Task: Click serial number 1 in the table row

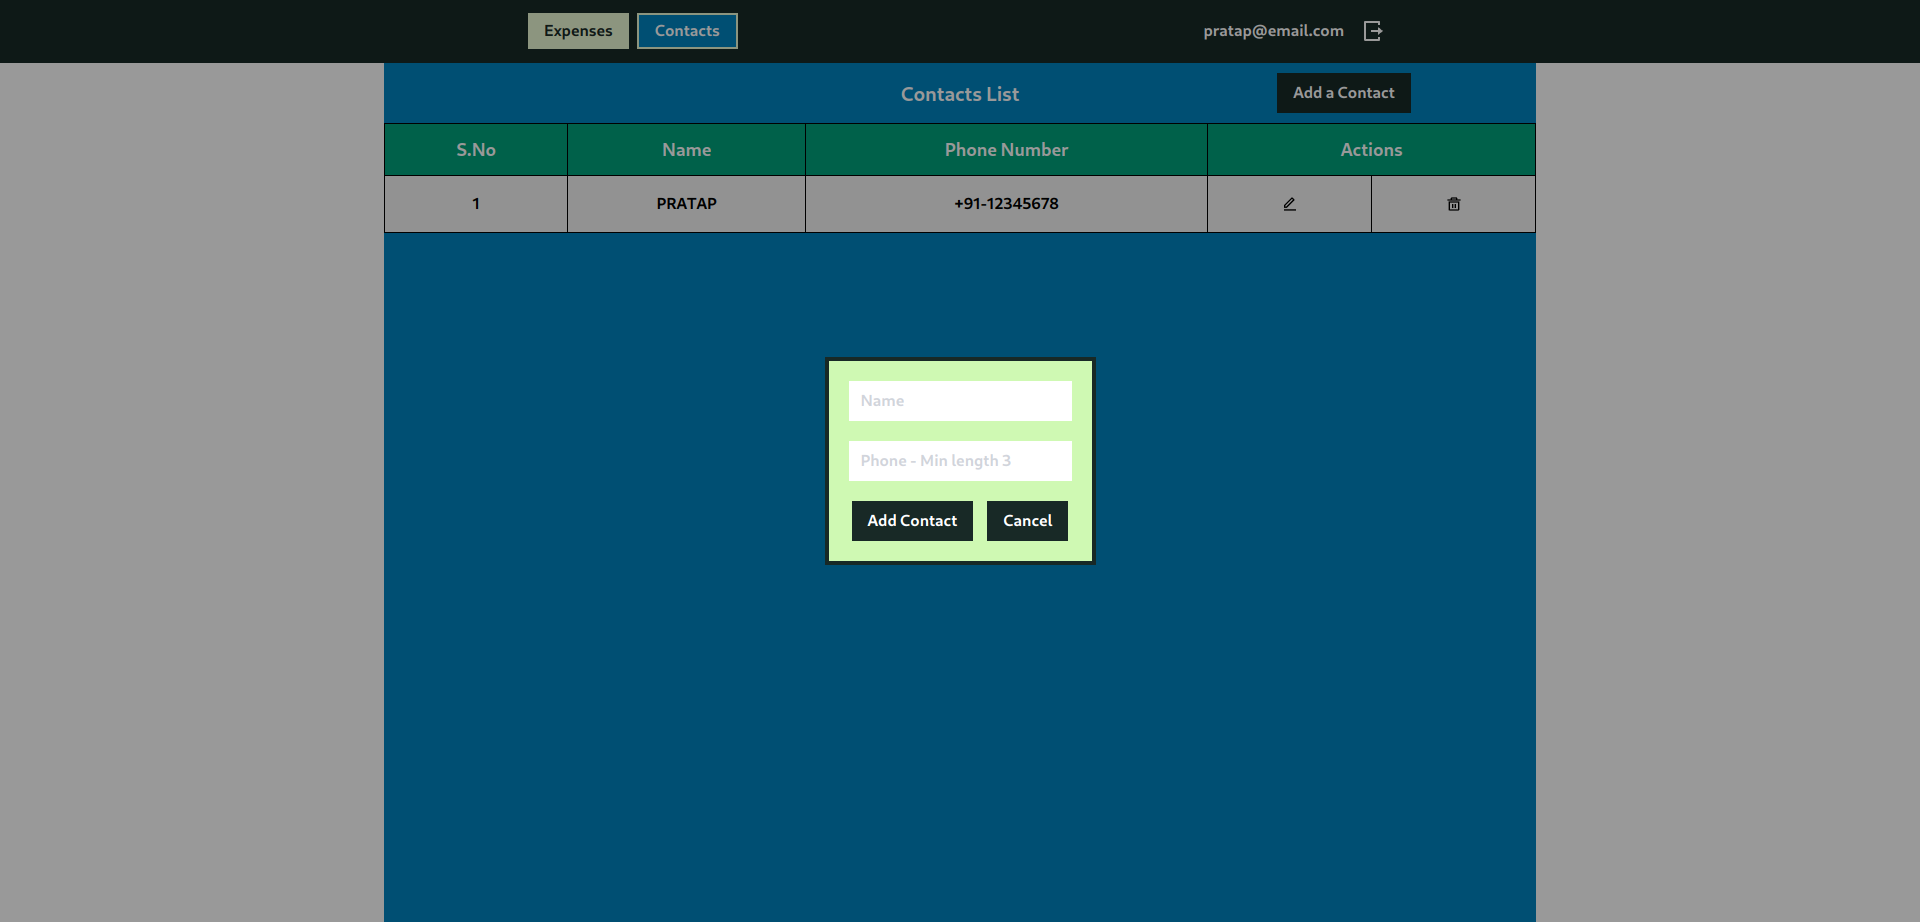Action: point(476,204)
